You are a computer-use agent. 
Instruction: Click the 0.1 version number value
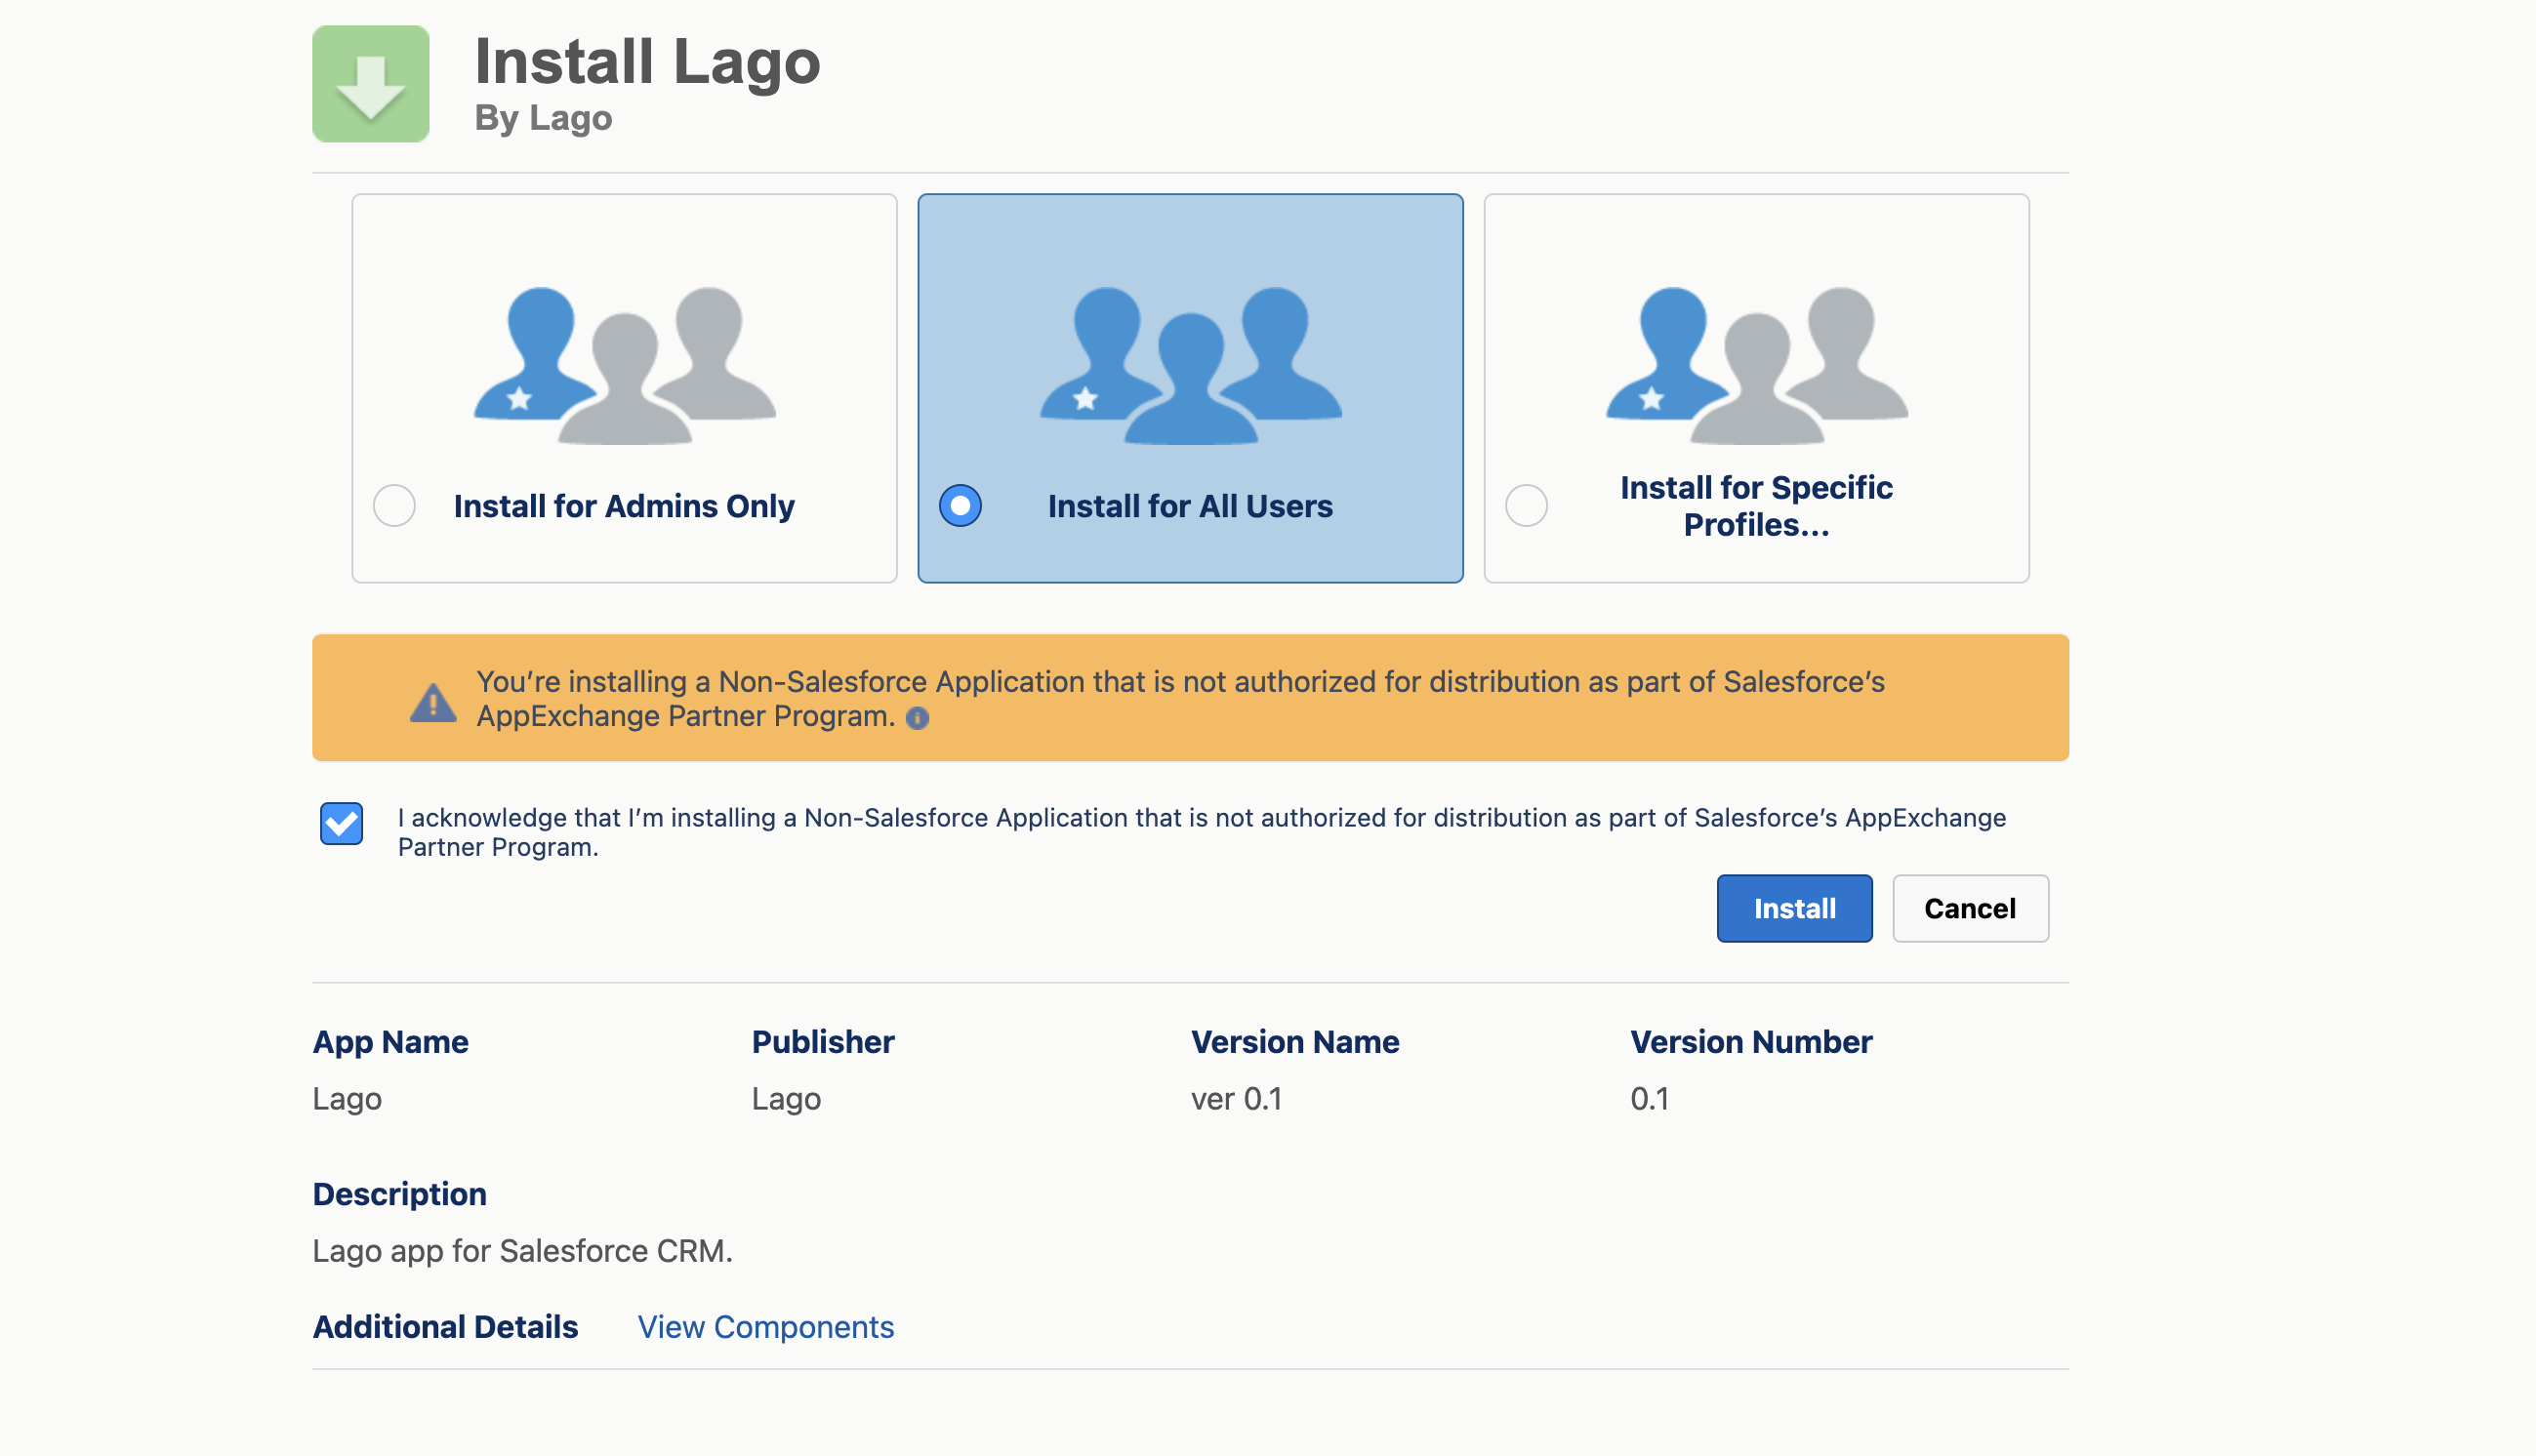point(1649,1098)
